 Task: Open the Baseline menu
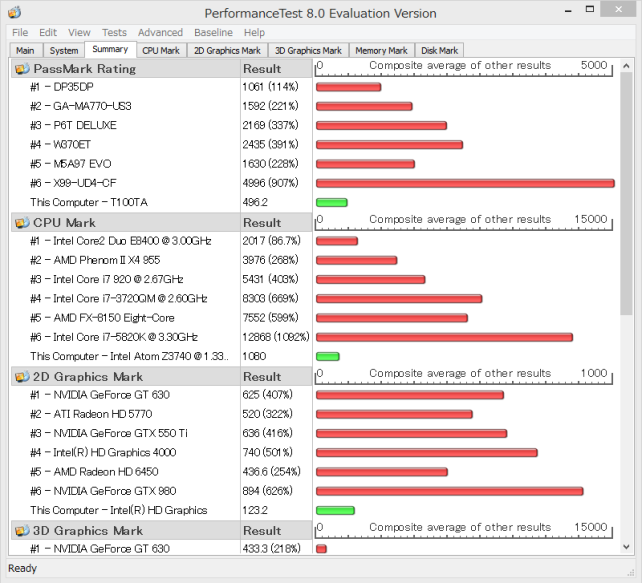pos(213,32)
